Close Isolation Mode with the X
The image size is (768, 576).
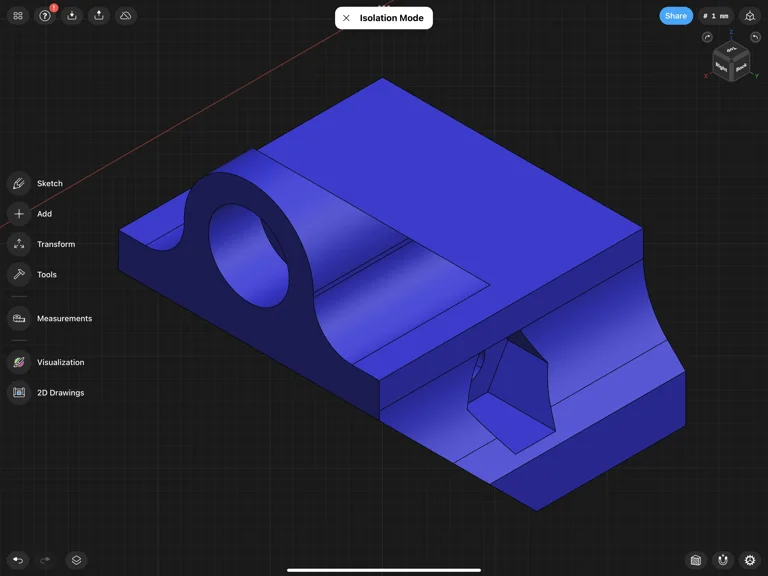[346, 18]
